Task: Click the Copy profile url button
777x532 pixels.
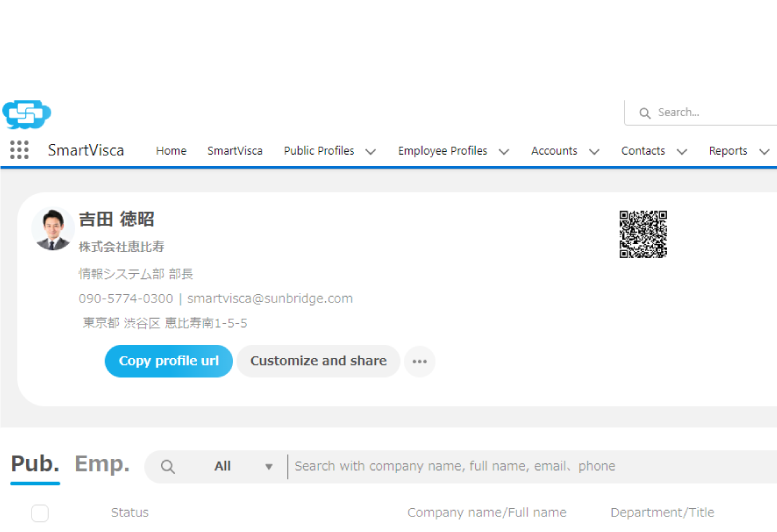Action: [x=168, y=361]
